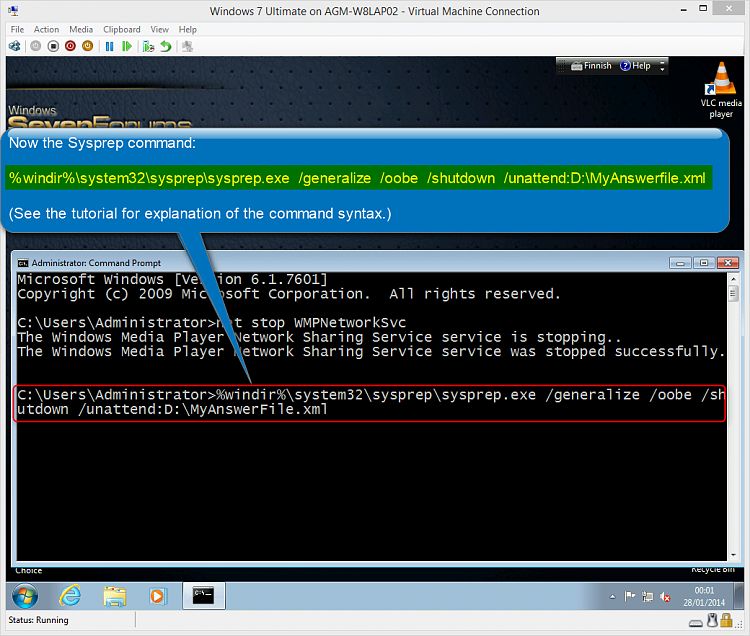The width and height of the screenshot is (750, 636).
Task: Close the Administrator: Command Prompt window
Action: click(x=728, y=263)
